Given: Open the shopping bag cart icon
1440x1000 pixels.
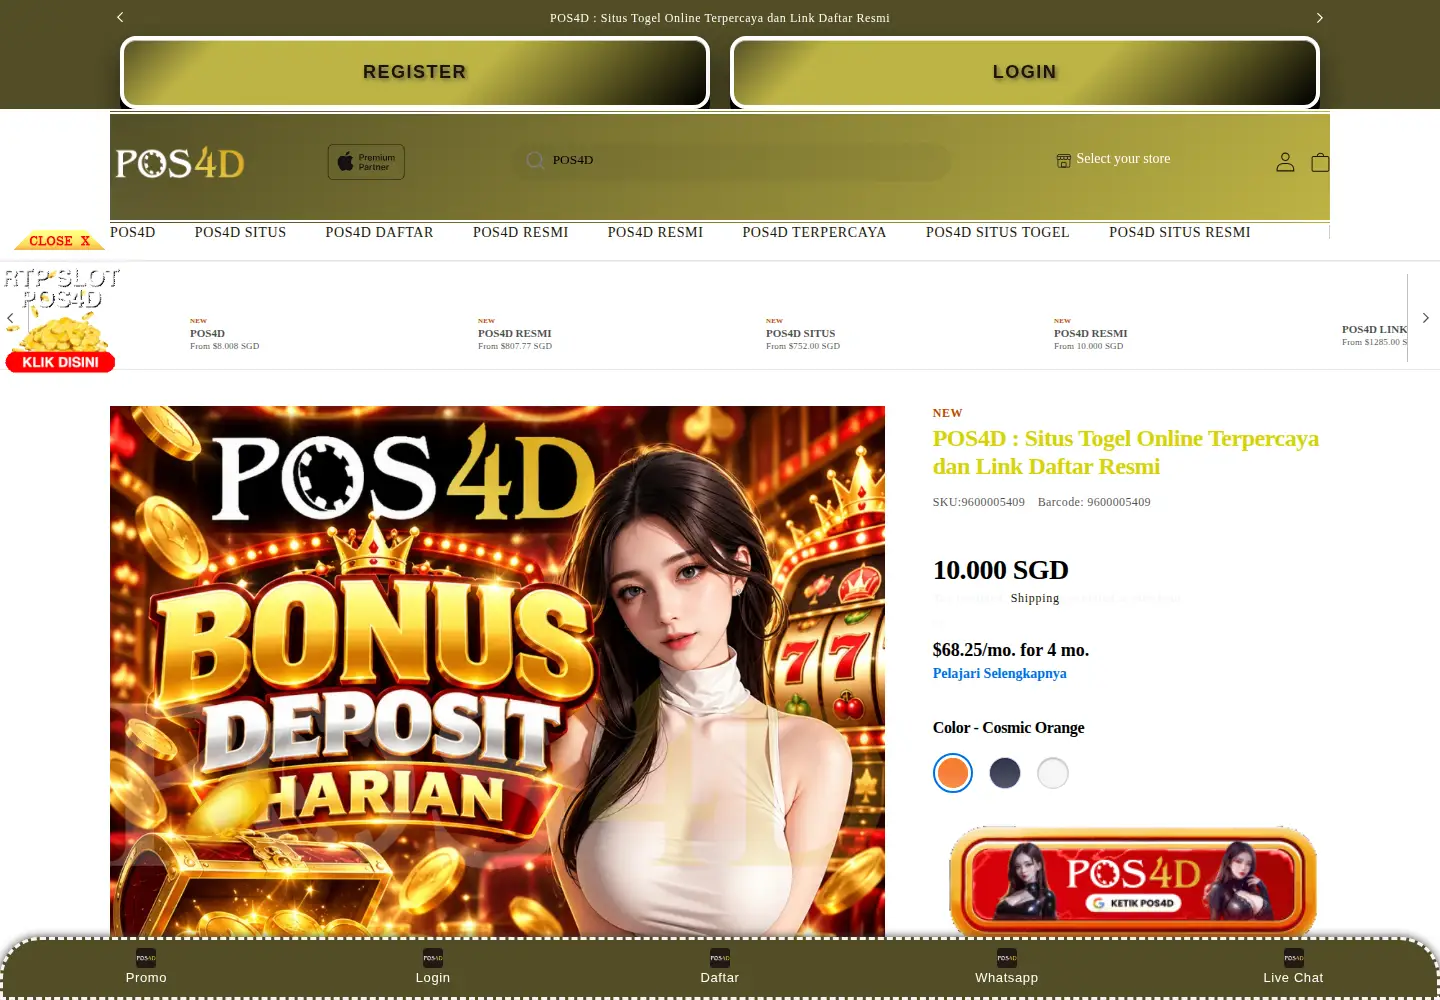Looking at the screenshot, I should (x=1320, y=162).
